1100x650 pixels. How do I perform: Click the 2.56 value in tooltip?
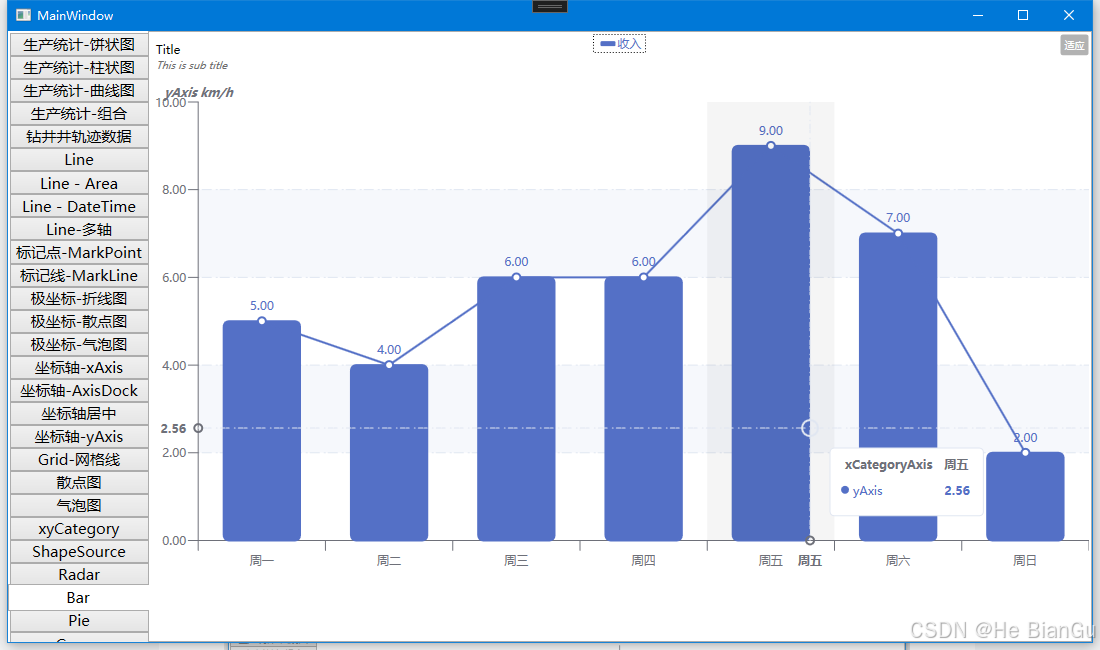tap(957, 491)
